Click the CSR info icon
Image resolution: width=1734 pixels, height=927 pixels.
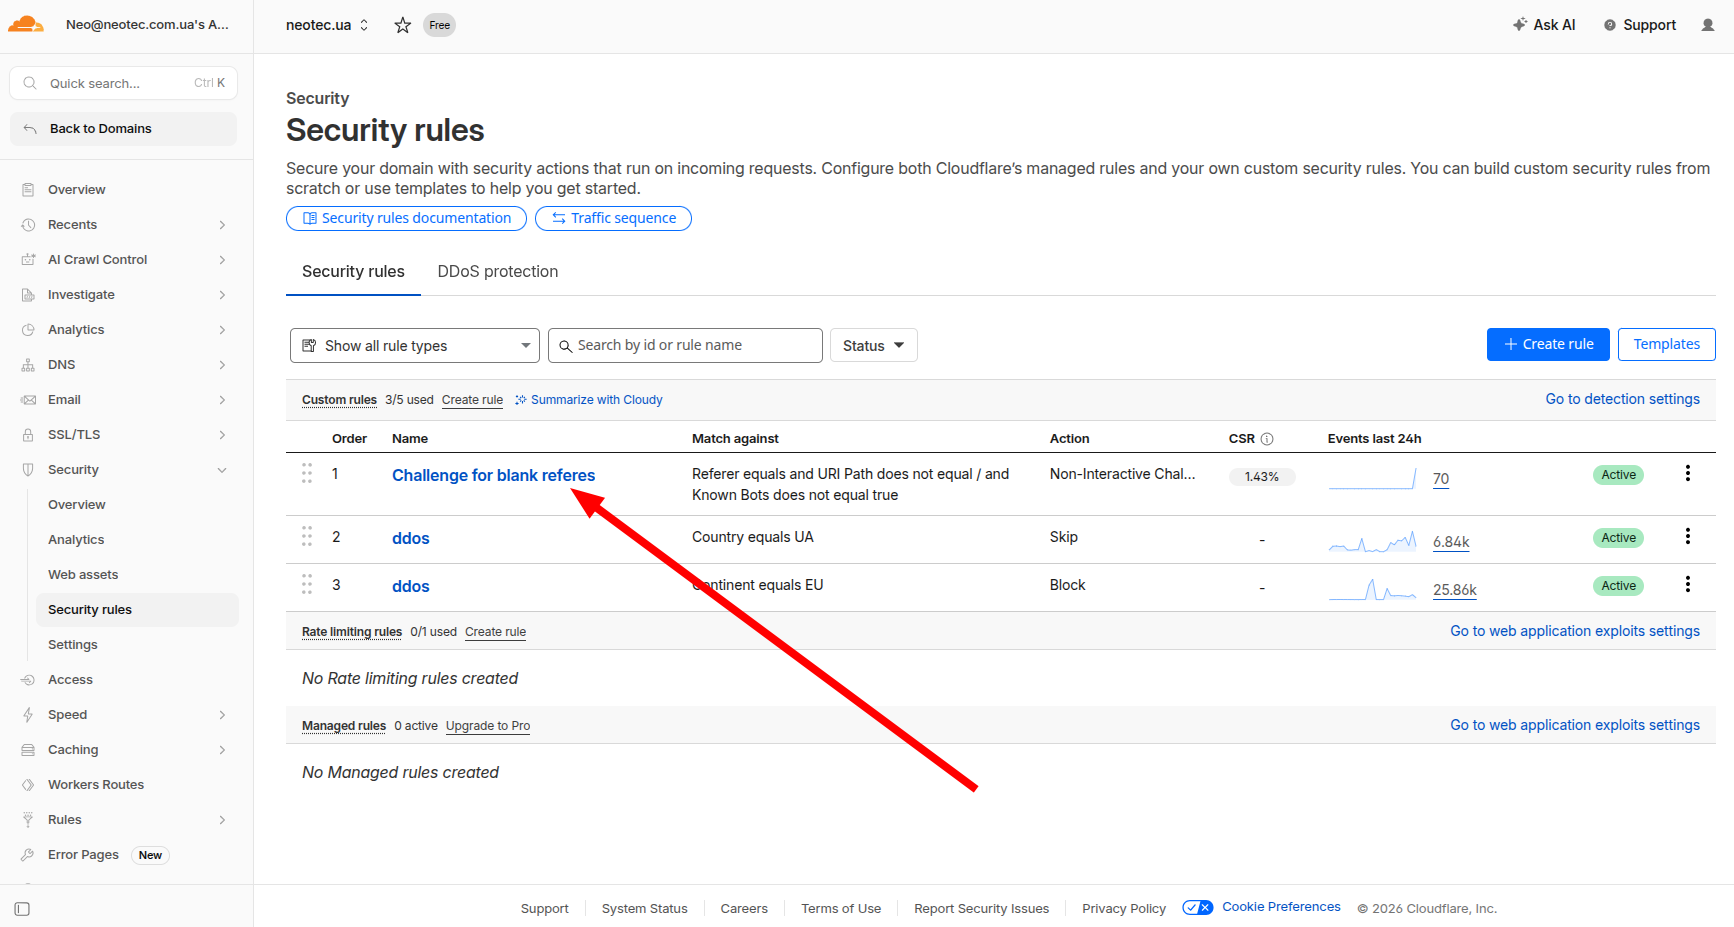1267,439
